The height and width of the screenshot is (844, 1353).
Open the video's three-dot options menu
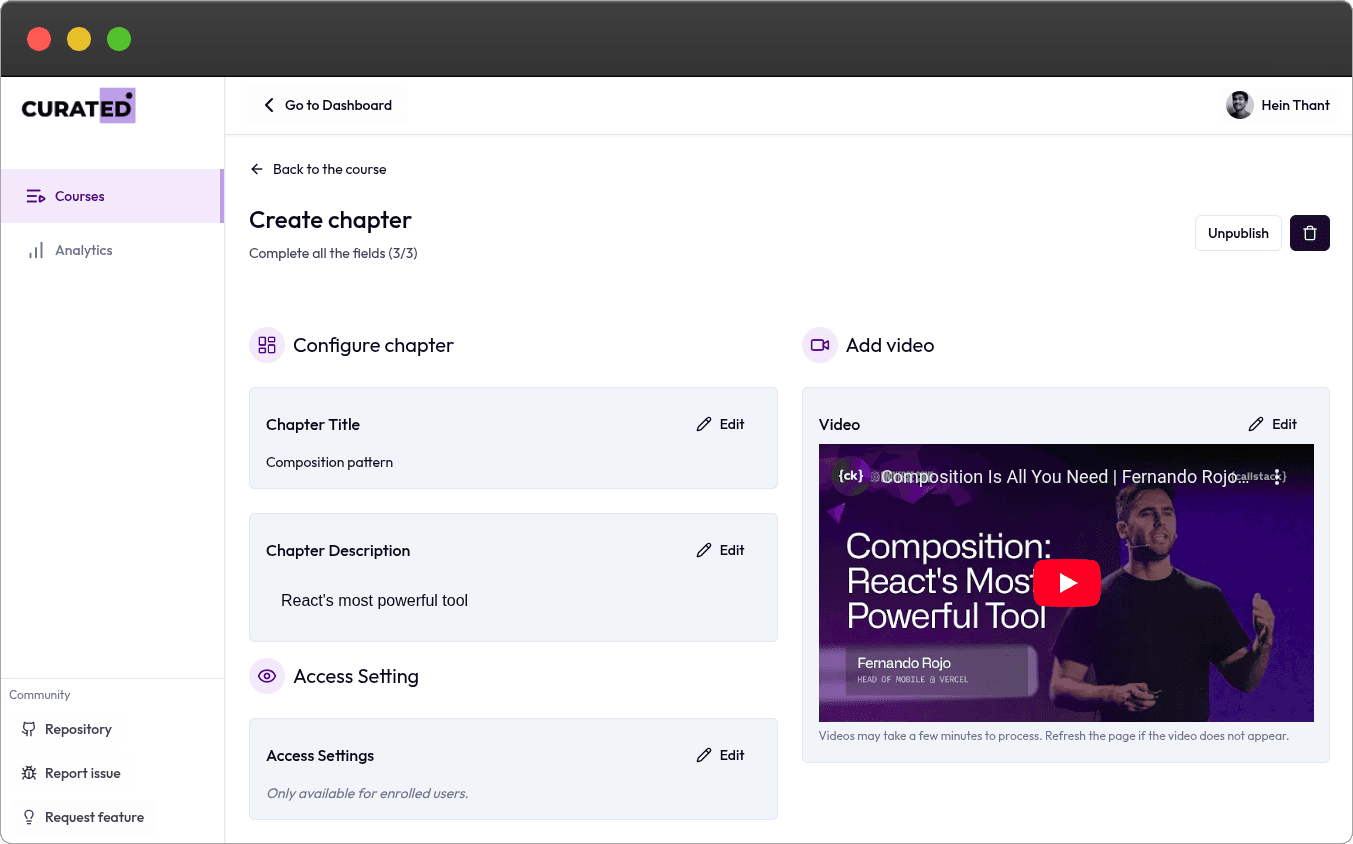point(1277,477)
